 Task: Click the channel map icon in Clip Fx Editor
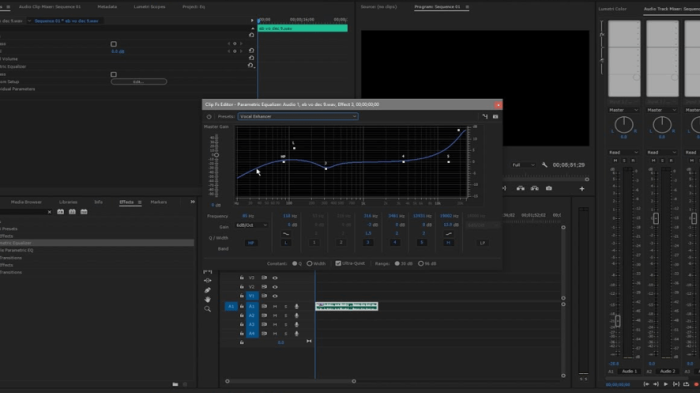tap(485, 117)
